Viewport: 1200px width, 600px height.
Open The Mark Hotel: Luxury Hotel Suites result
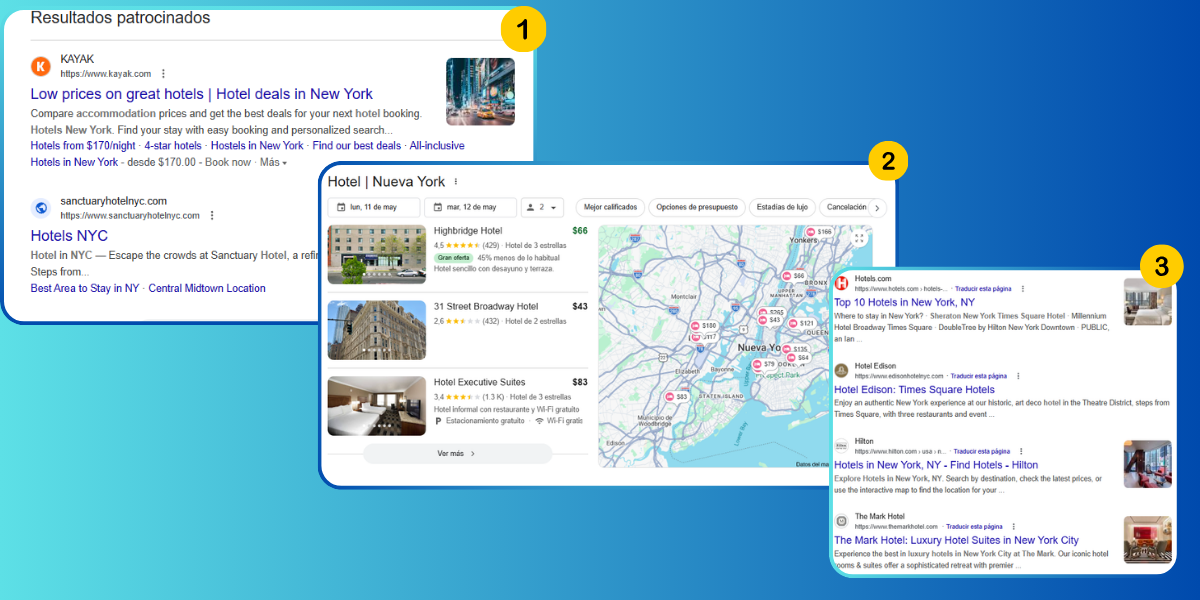pyautogui.click(x=956, y=540)
